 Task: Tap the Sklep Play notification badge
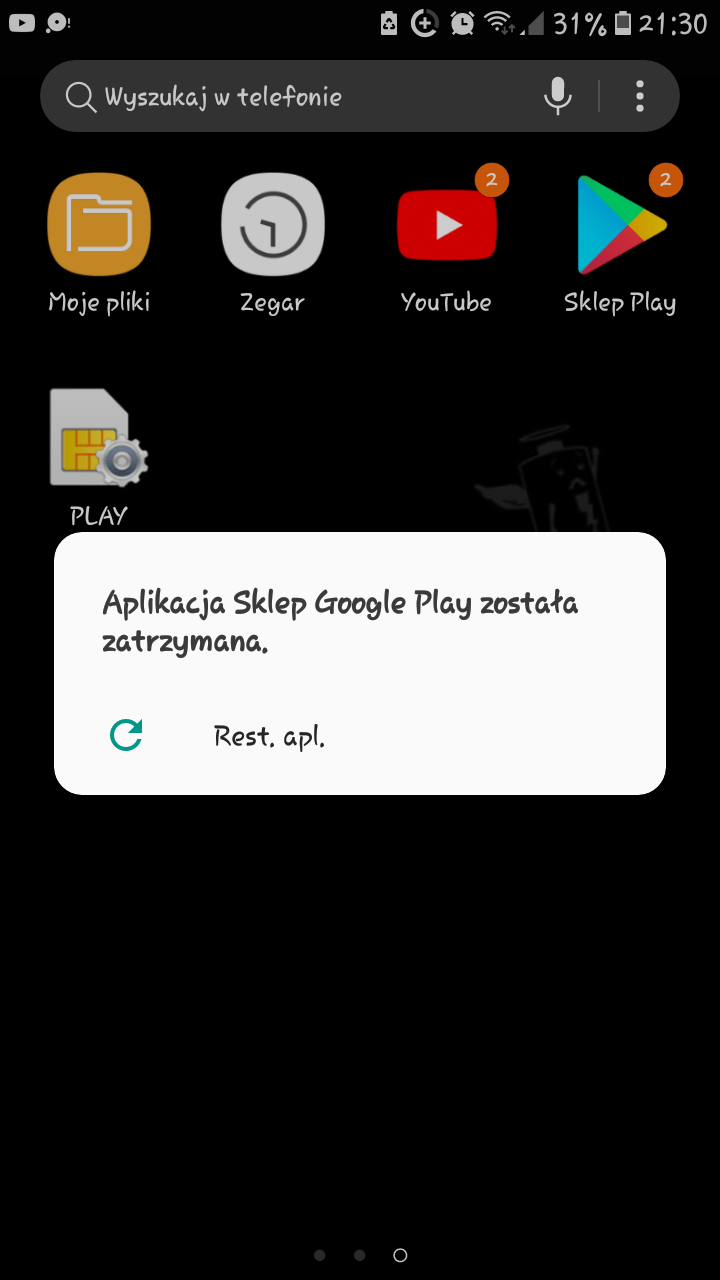coord(665,180)
